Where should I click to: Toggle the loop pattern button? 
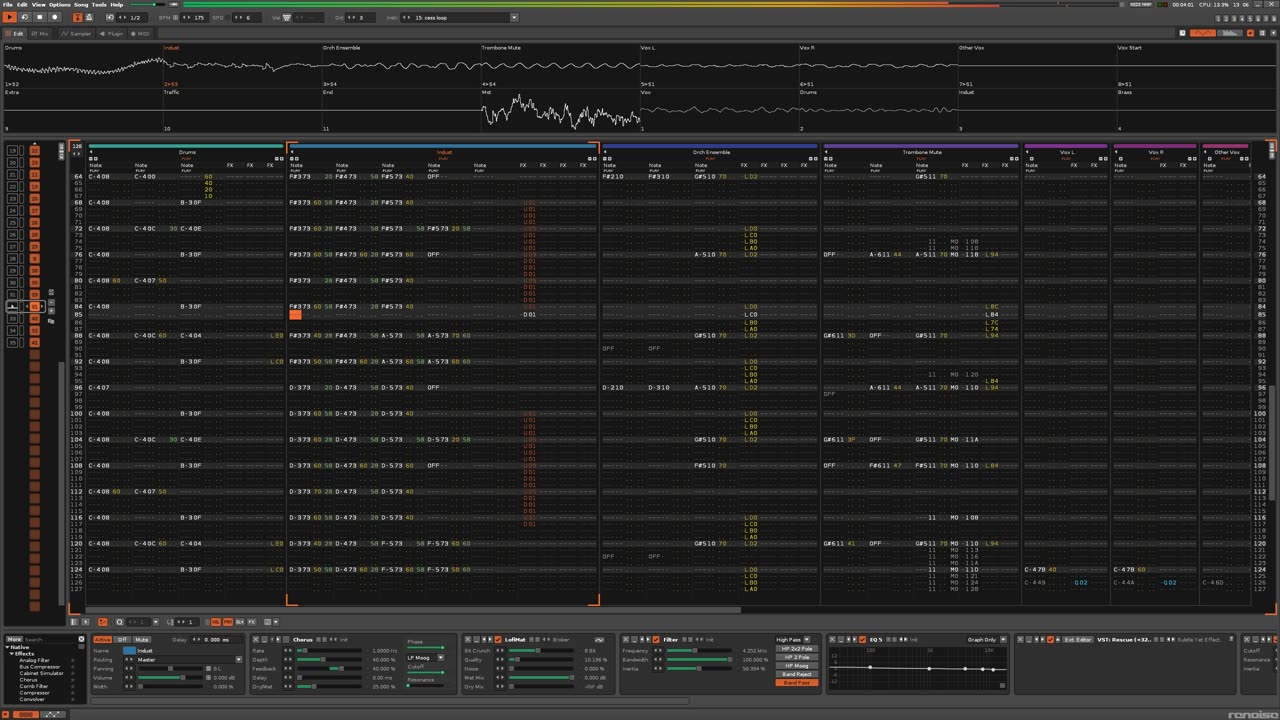pos(24,17)
